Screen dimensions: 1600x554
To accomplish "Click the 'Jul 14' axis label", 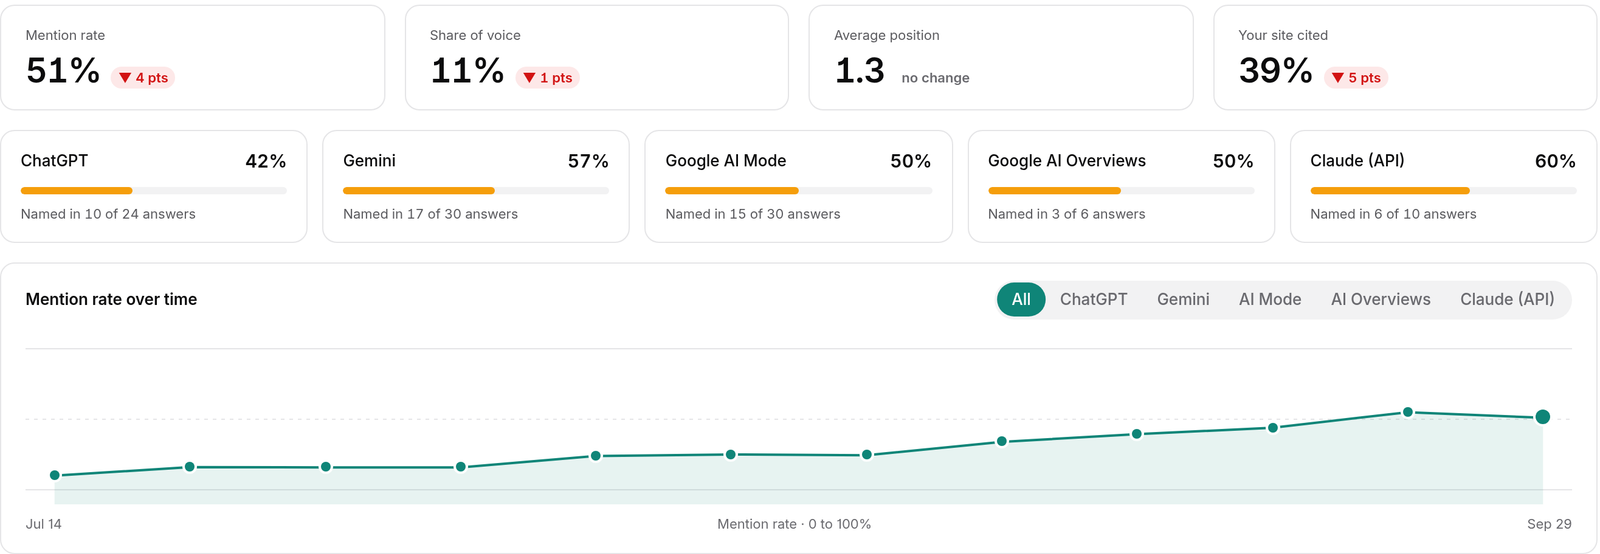I will click(44, 524).
